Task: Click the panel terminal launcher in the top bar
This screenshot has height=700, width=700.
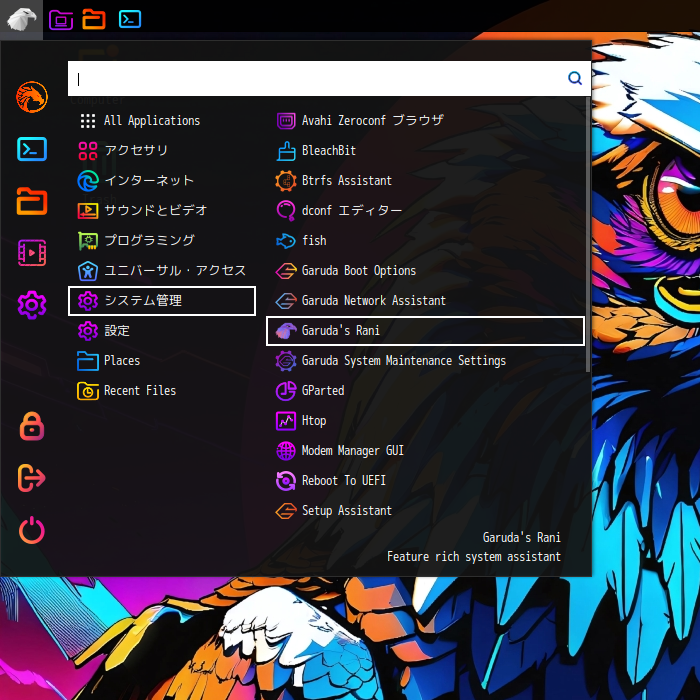Action: tap(129, 19)
